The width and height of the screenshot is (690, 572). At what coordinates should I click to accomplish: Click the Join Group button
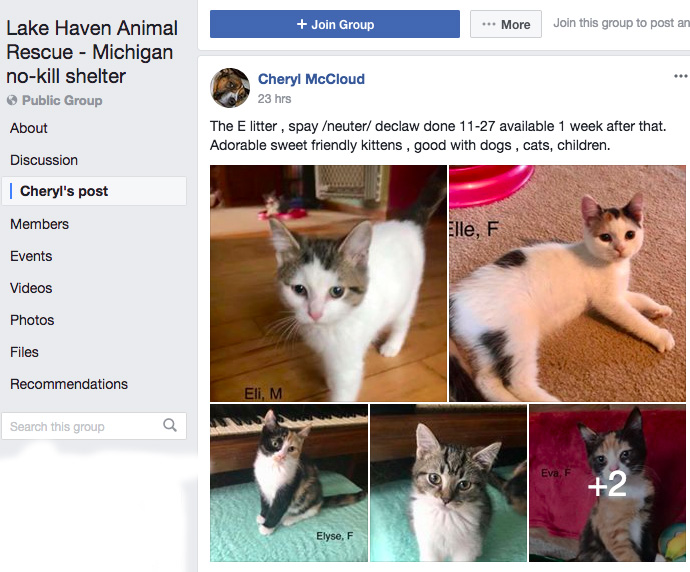coord(335,24)
